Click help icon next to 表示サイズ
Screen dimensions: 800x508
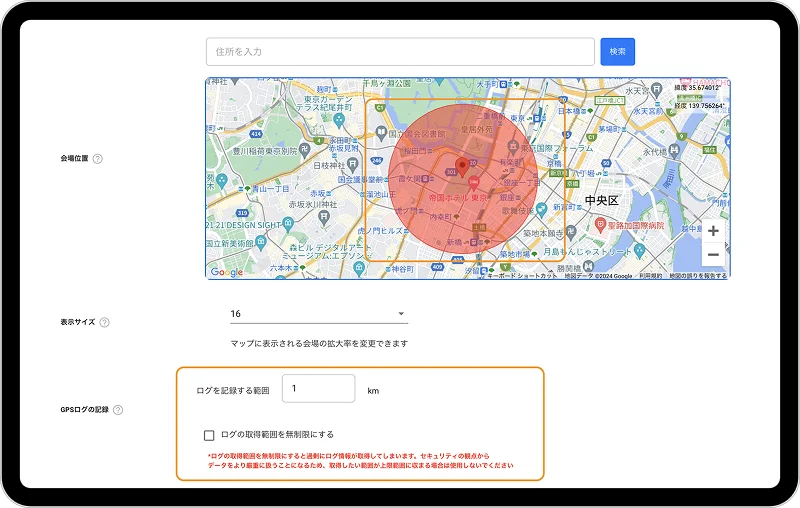(x=104, y=322)
